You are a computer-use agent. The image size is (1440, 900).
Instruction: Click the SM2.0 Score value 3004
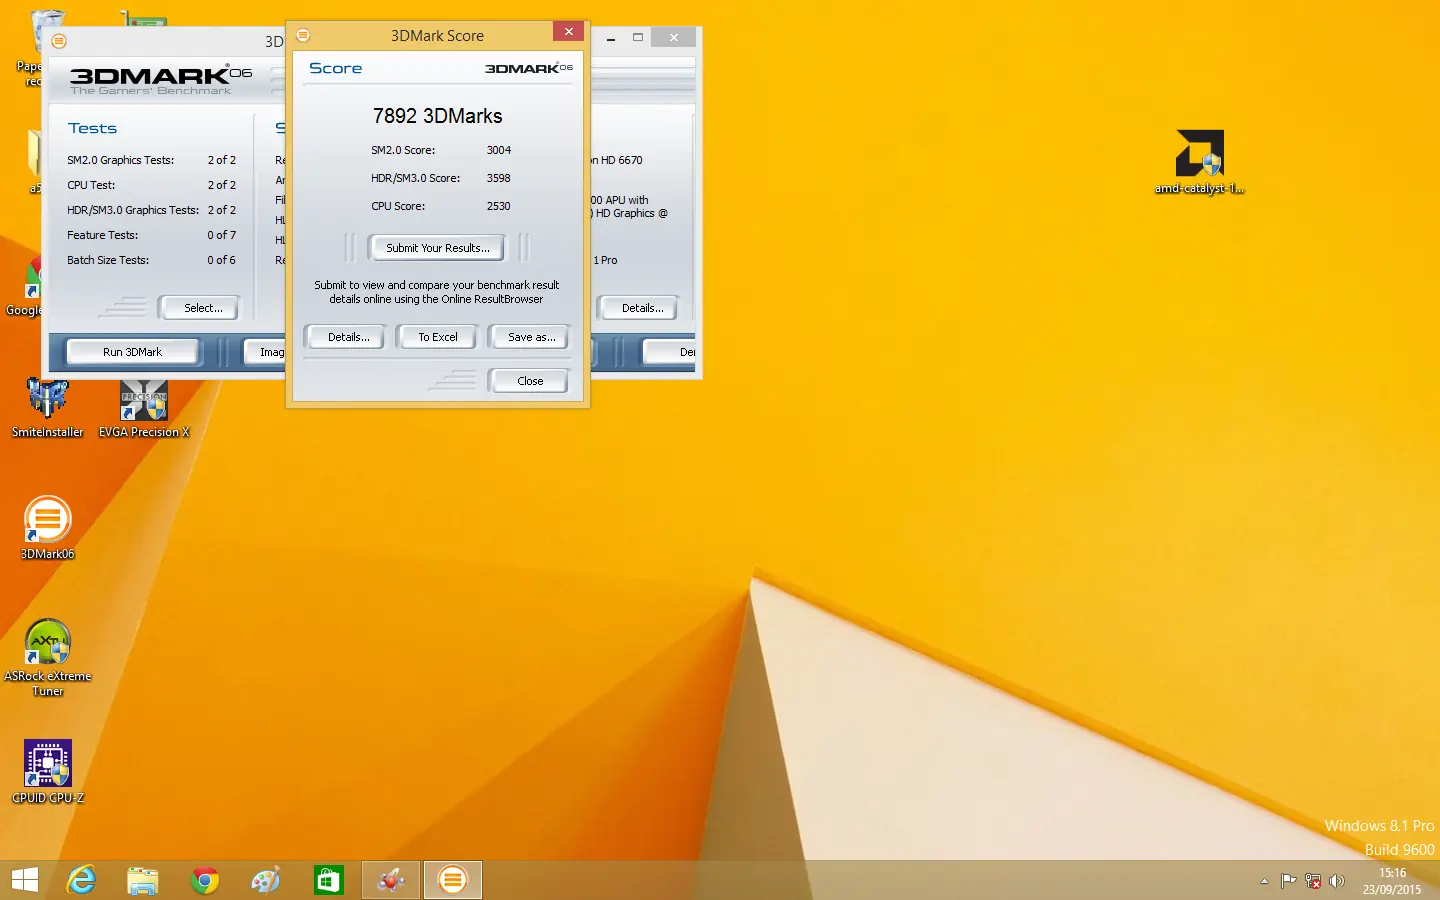(498, 150)
